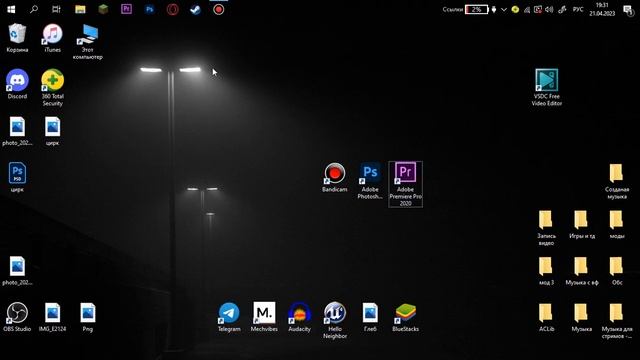Select the Музыка для стримов folder
The image size is (640, 360).
pos(617,321)
